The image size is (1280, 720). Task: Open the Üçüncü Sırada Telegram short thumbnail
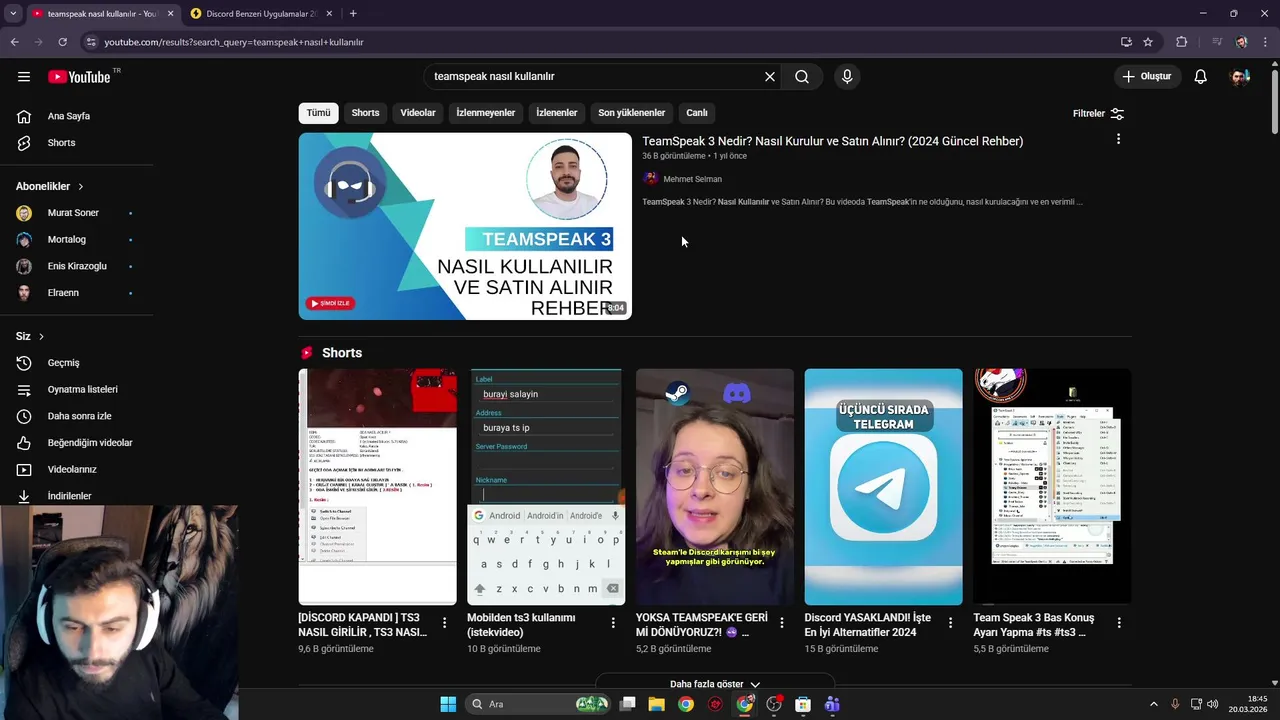click(883, 487)
